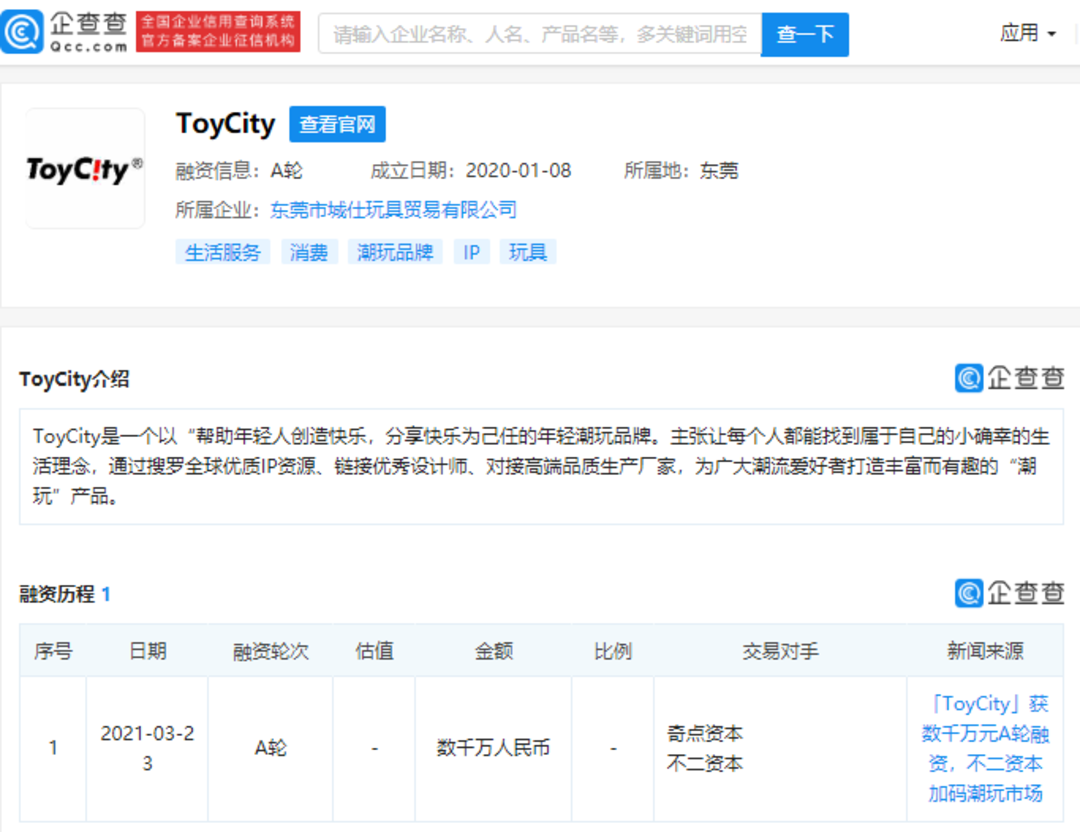Click the 估值 column header

pyautogui.click(x=374, y=651)
